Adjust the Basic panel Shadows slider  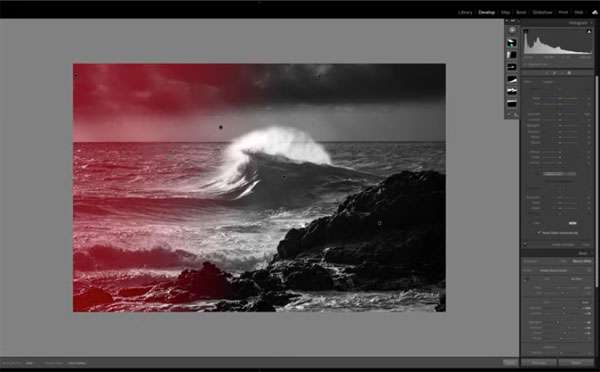(x=569, y=328)
